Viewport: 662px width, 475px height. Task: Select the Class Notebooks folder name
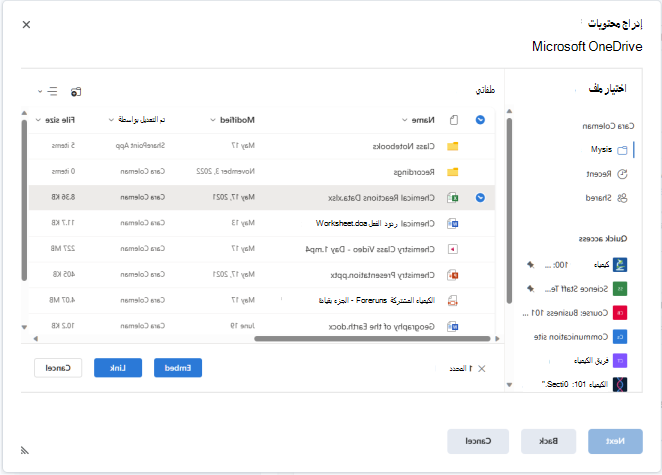(403, 147)
